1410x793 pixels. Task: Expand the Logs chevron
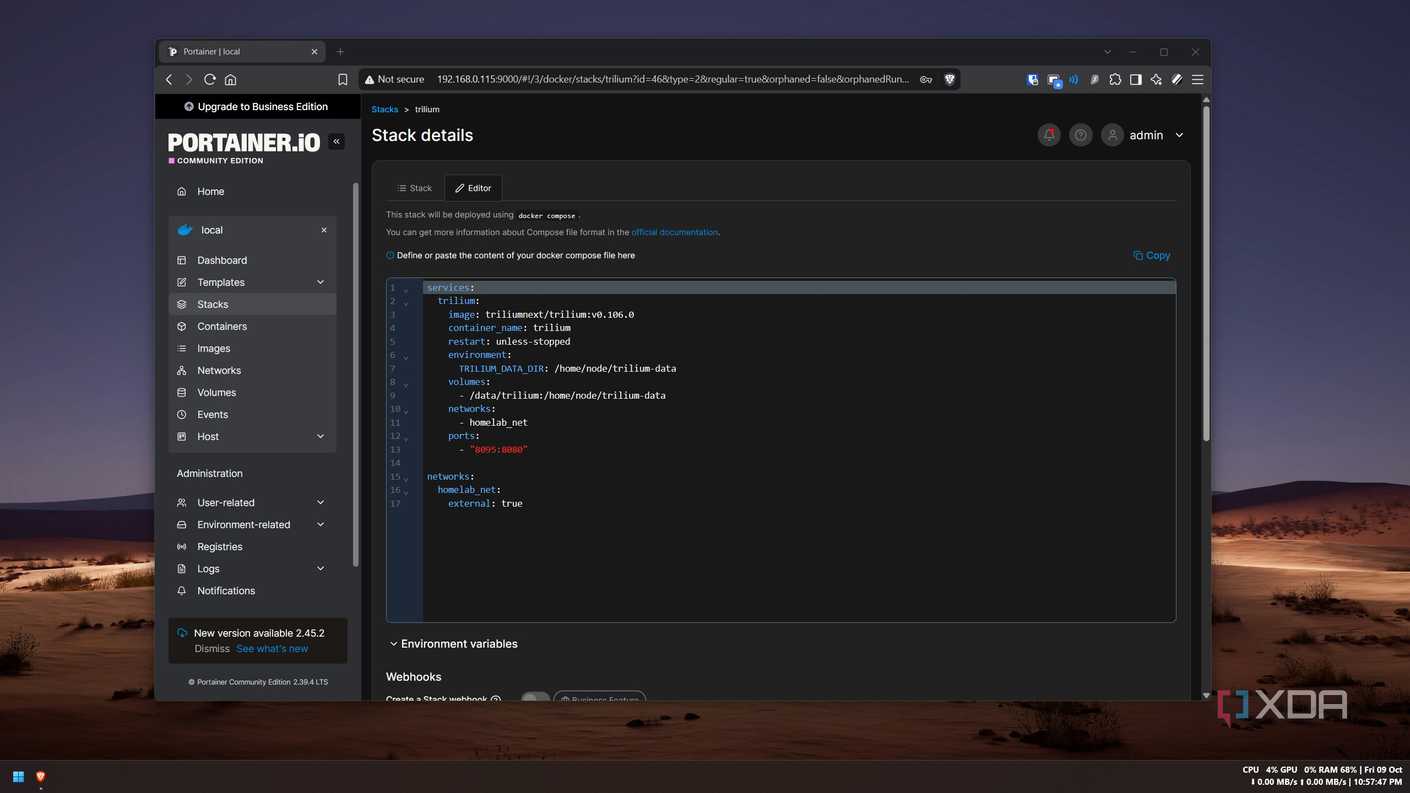(321, 568)
